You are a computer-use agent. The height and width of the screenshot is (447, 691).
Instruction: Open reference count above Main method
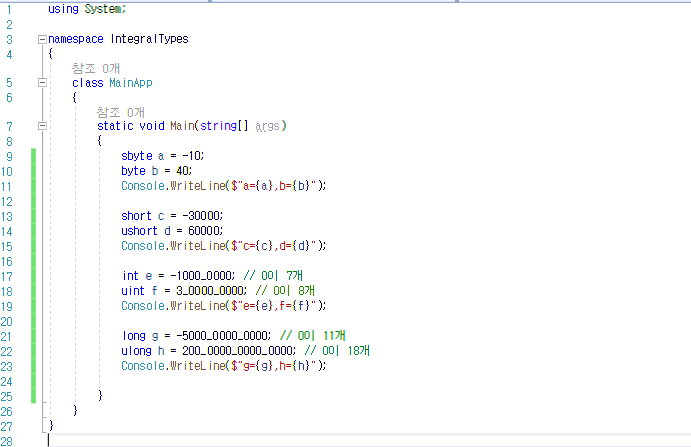click(120, 112)
